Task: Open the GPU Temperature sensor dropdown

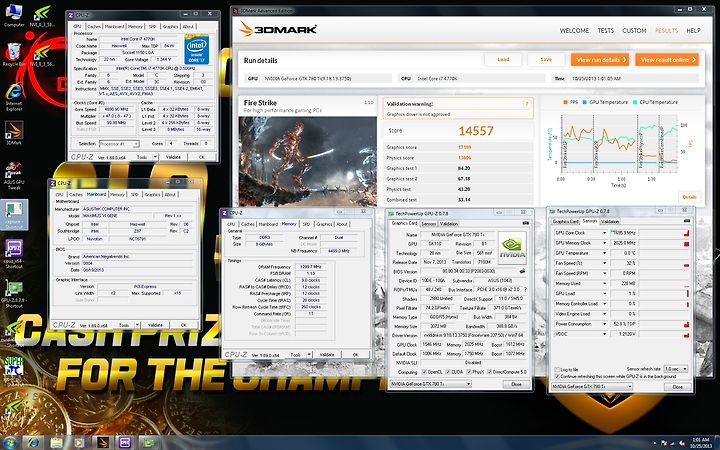Action: (x=604, y=253)
